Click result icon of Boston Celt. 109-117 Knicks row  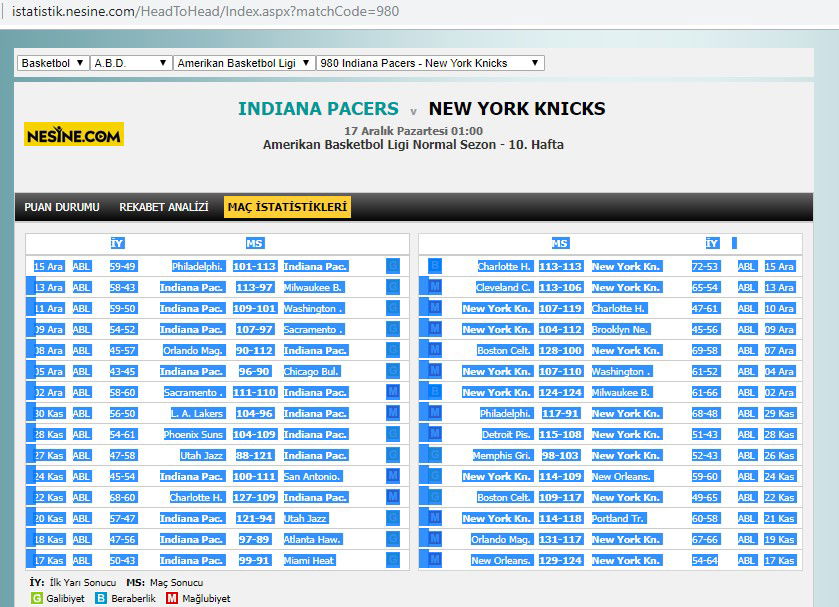[435, 497]
